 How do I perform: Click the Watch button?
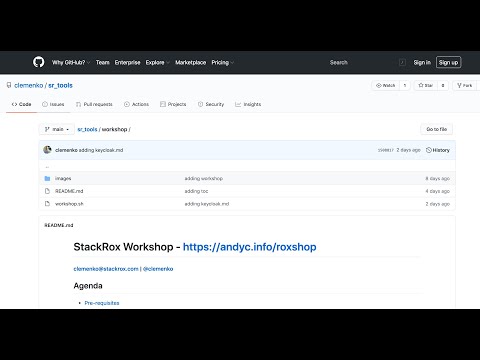point(386,86)
